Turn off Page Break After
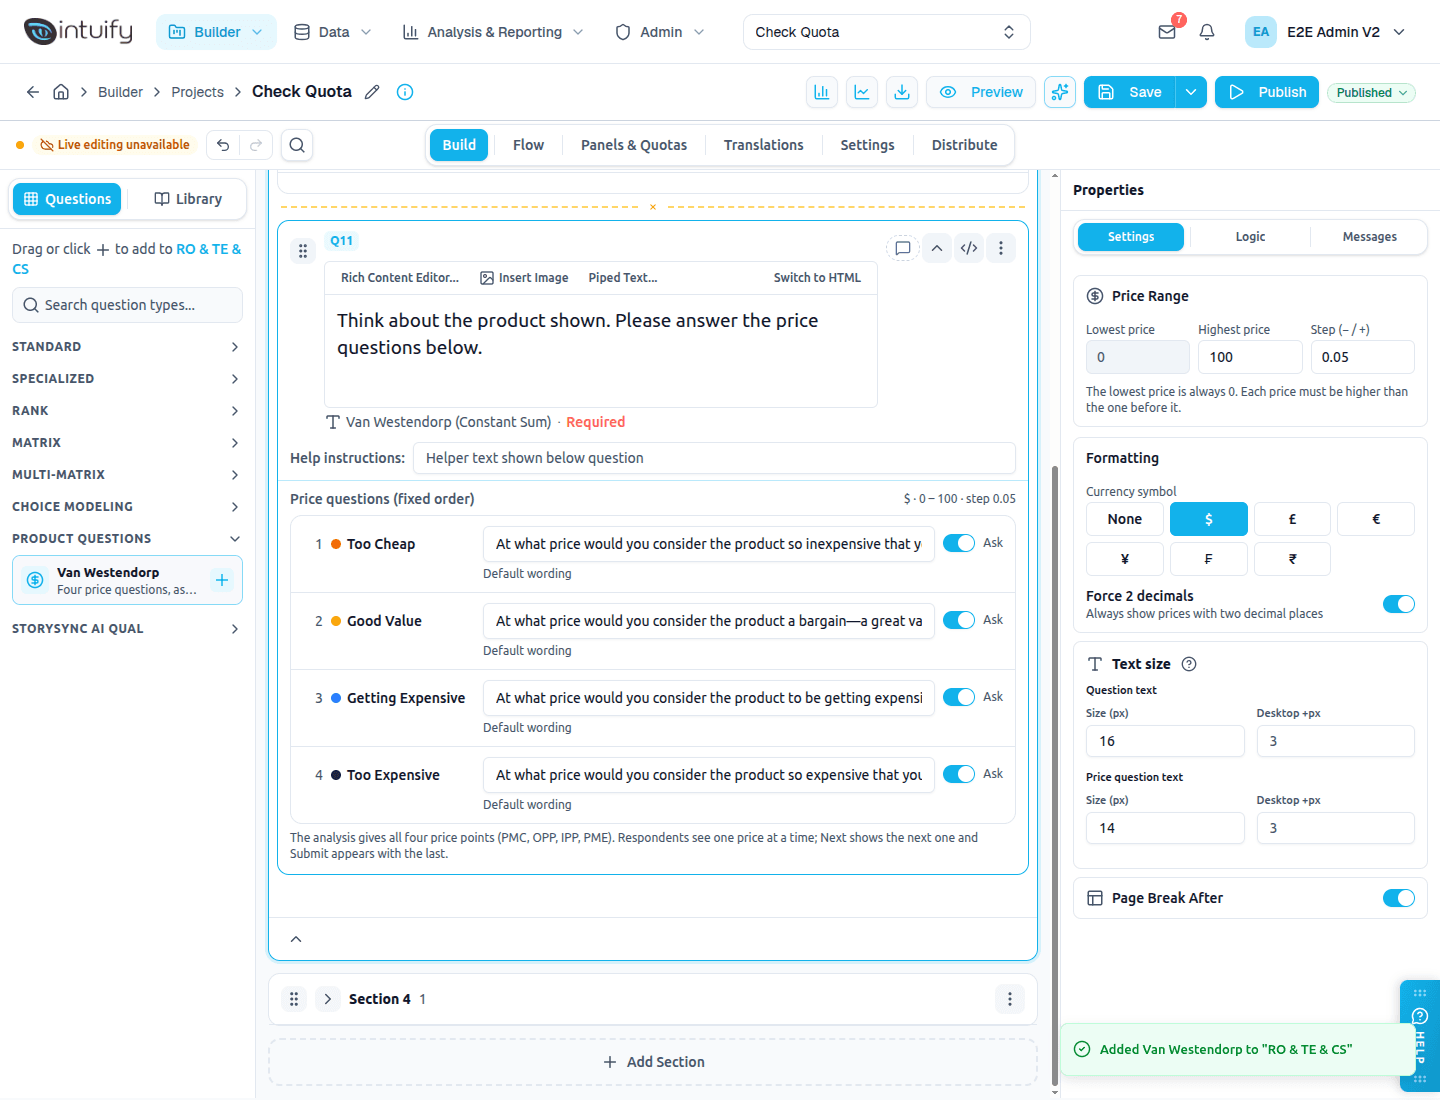Image resolution: width=1440 pixels, height=1100 pixels. [x=1399, y=898]
